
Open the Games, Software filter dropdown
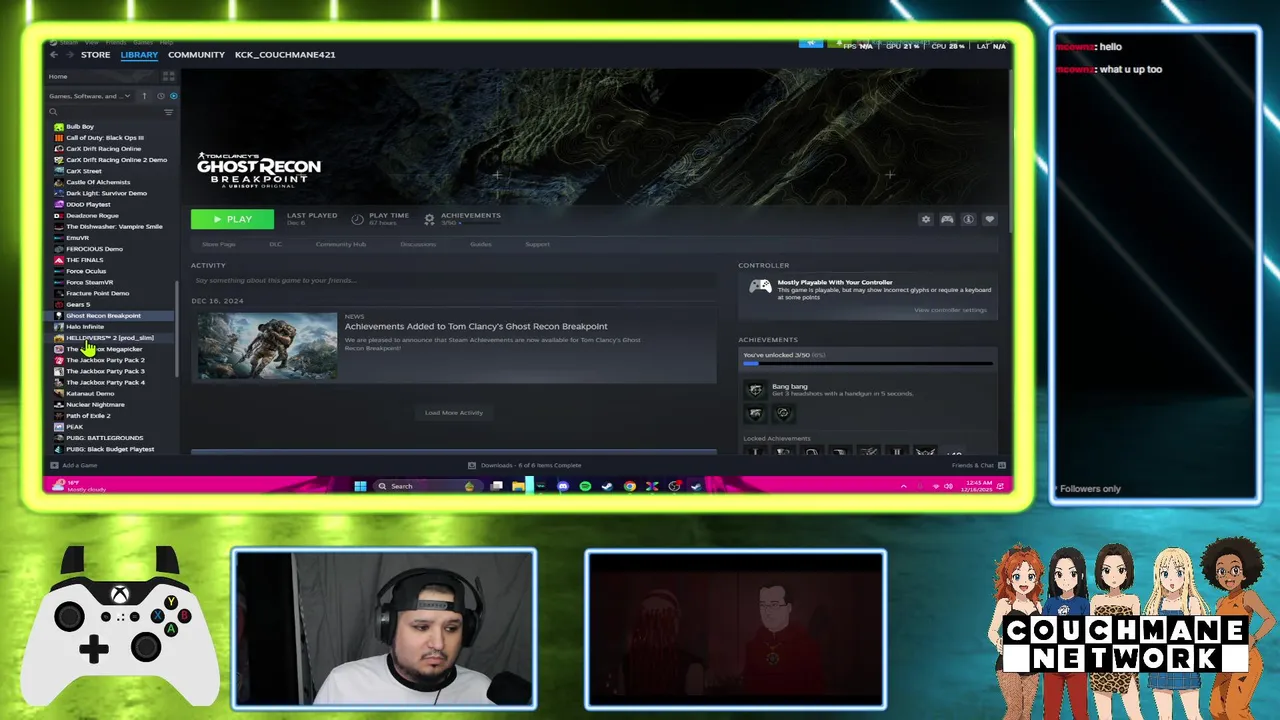90,96
